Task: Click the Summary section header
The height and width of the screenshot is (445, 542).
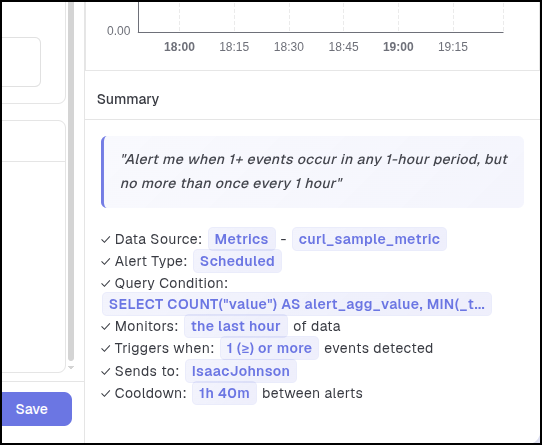Action: 128,99
